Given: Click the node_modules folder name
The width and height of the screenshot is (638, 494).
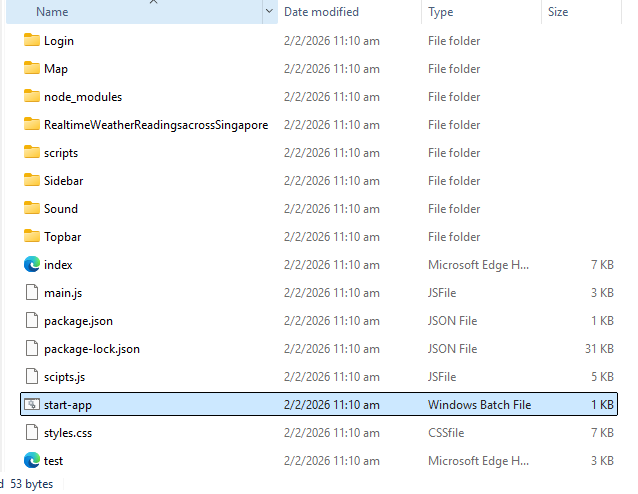Looking at the screenshot, I should point(83,97).
